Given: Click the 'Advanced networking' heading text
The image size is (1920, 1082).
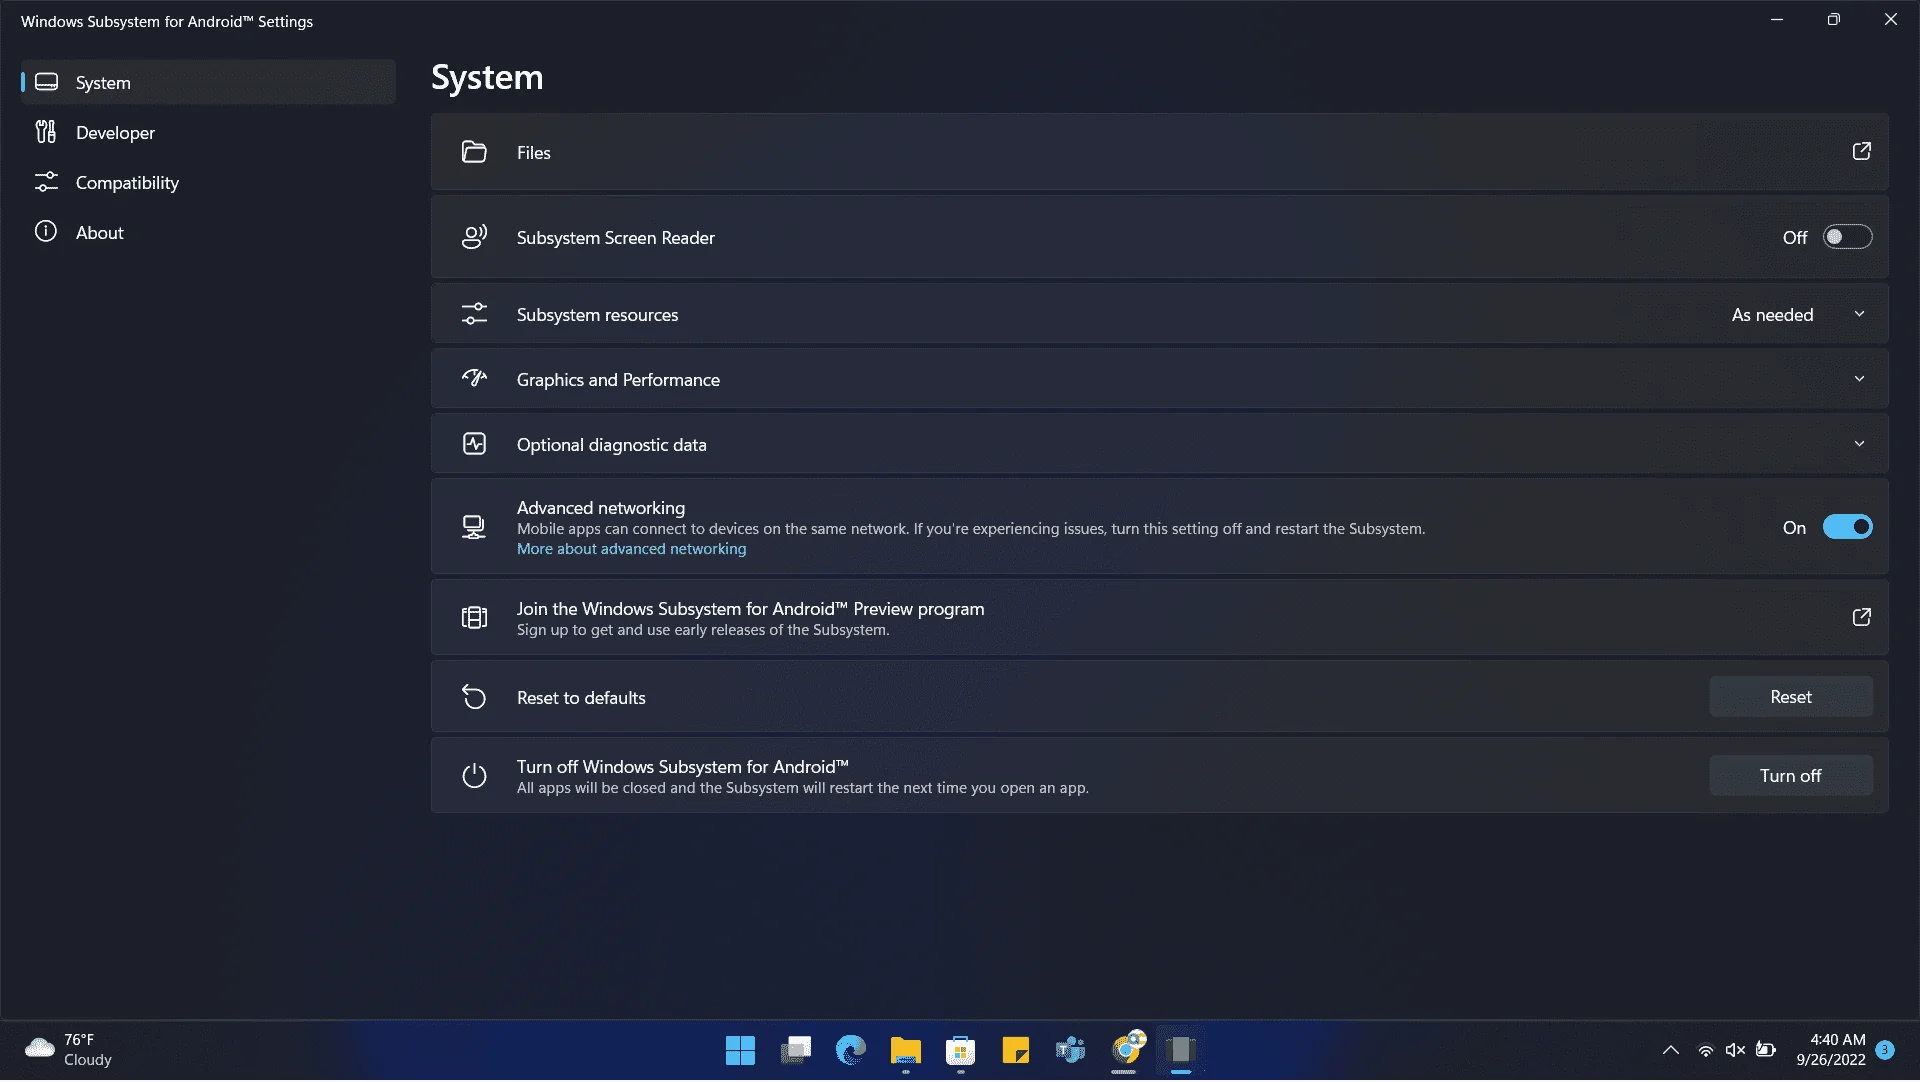Looking at the screenshot, I should click(601, 508).
